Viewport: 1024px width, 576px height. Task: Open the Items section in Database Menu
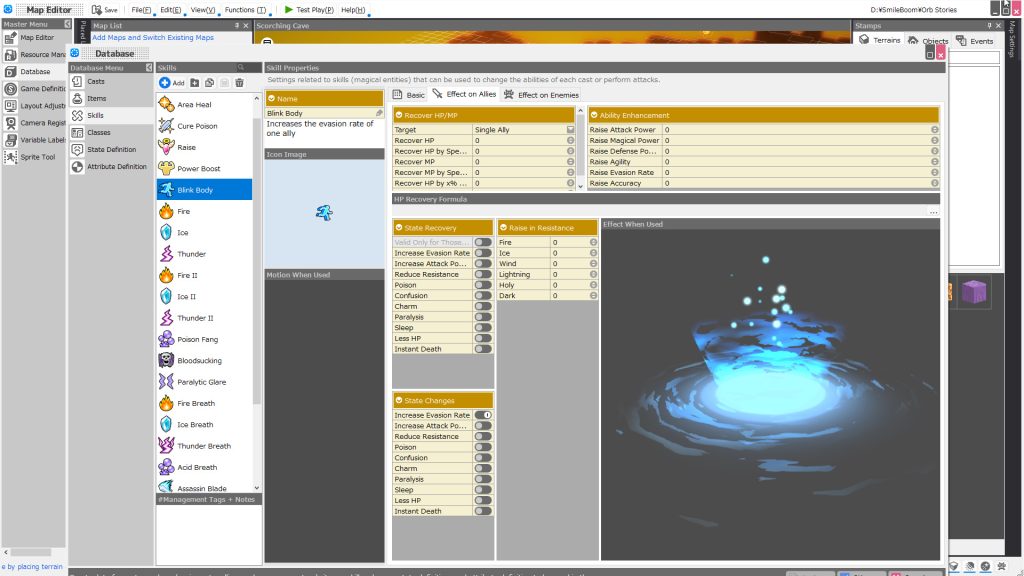coord(111,99)
